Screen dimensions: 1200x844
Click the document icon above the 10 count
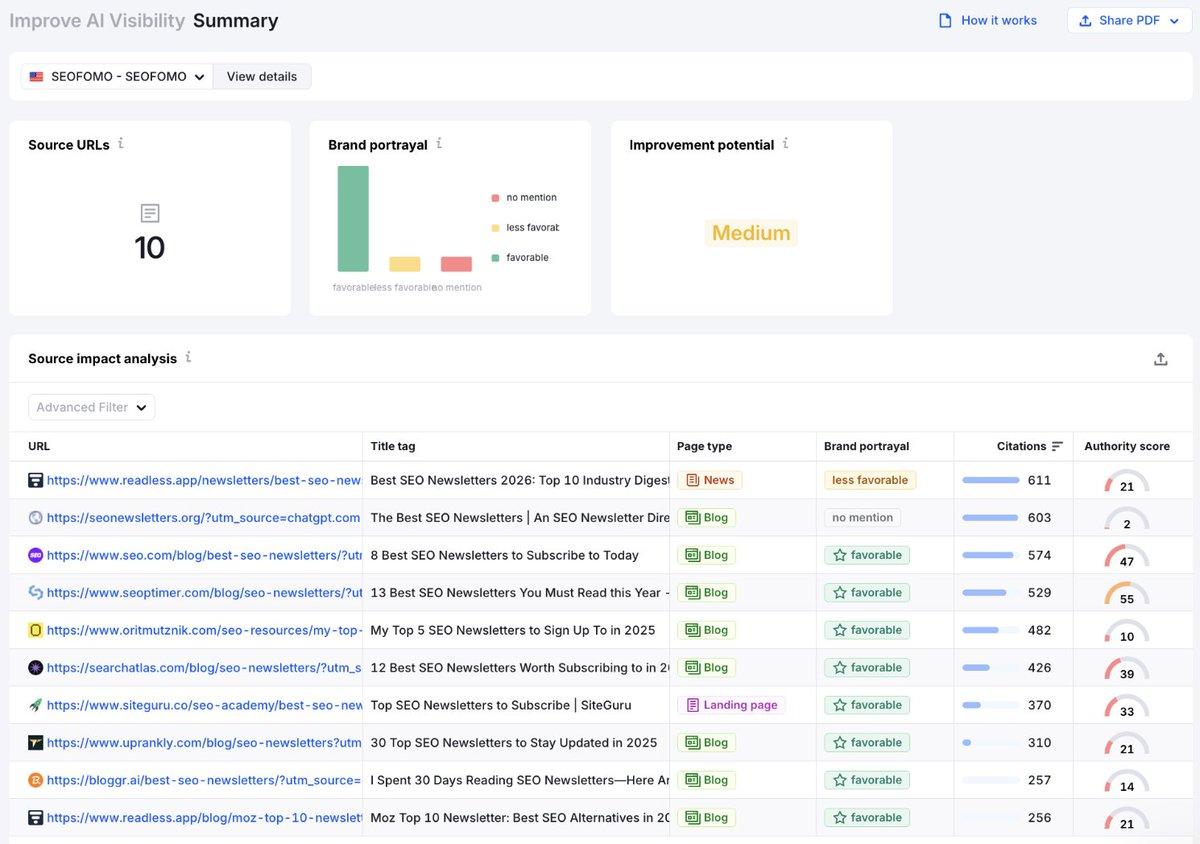[x=150, y=213]
